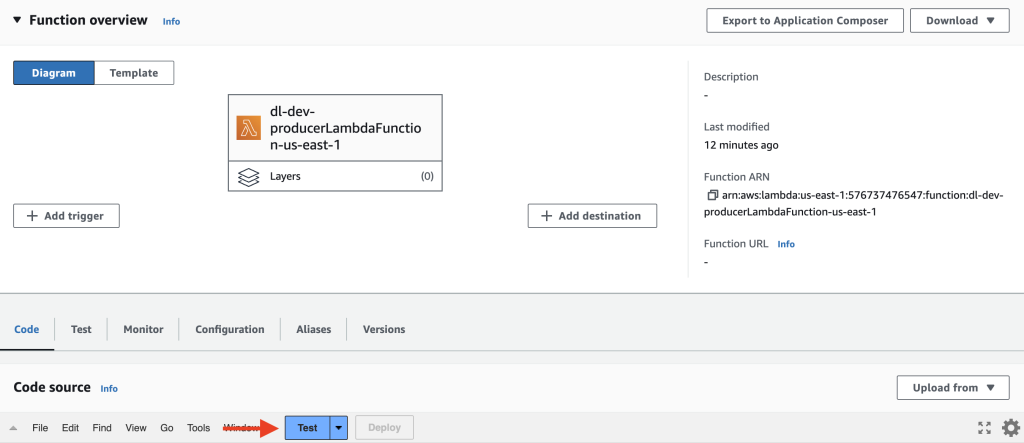
Task: Open the Tools menu in editor
Action: [x=199, y=428]
